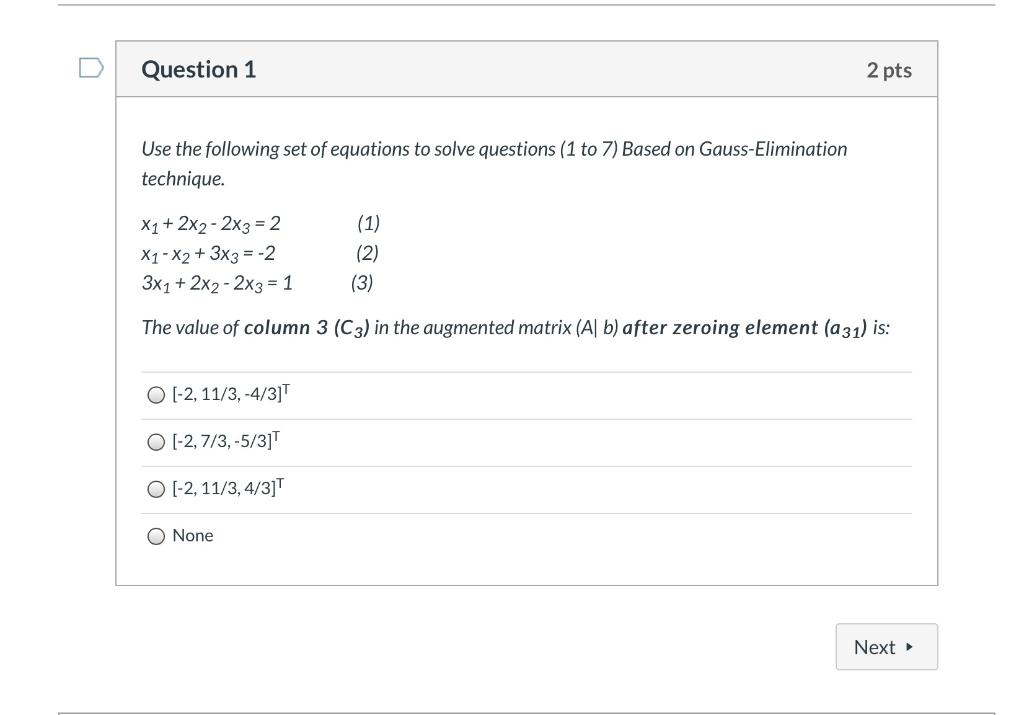
Task: Click the radio circle for answer [-2, 11/3, -4/3]
Action: click(x=156, y=395)
